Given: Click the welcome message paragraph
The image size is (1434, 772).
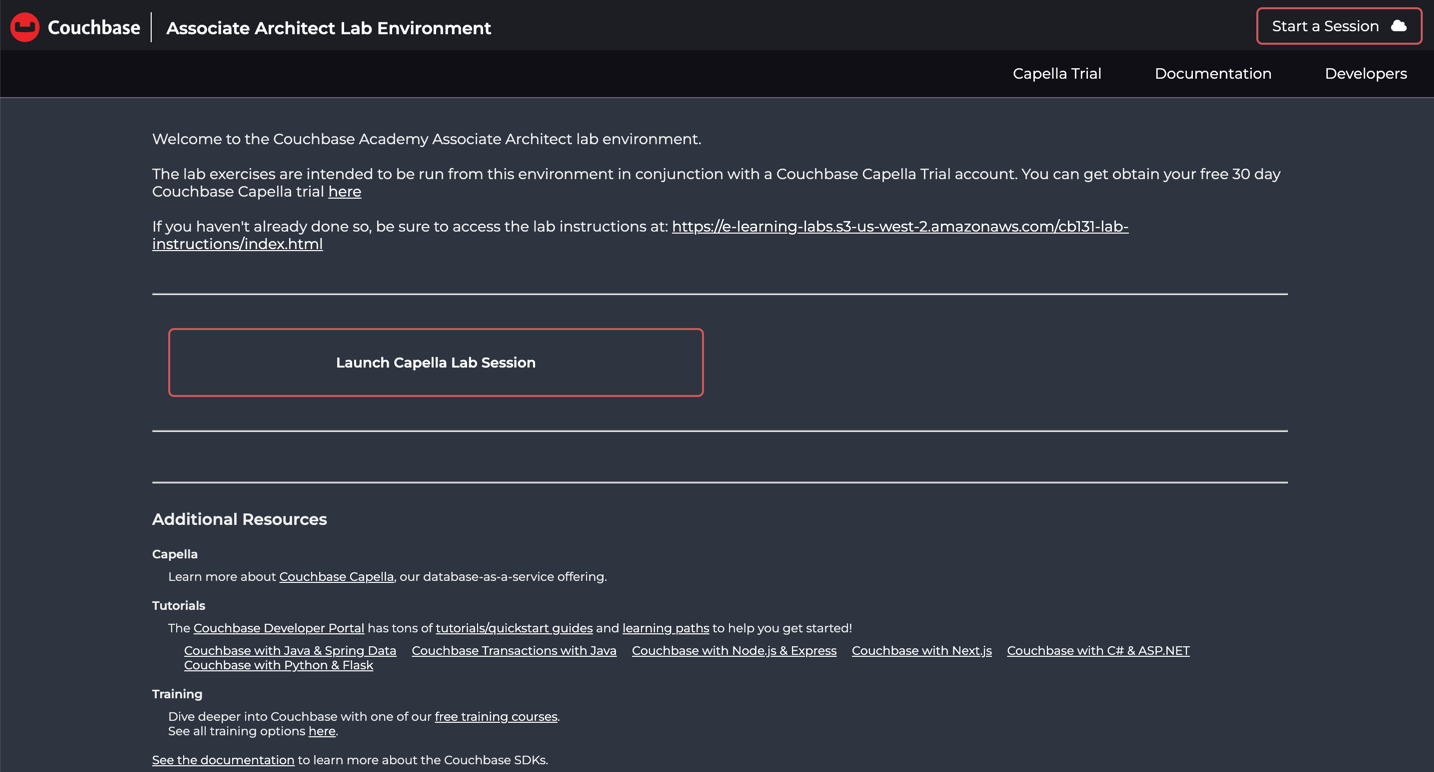Looking at the screenshot, I should click(426, 139).
